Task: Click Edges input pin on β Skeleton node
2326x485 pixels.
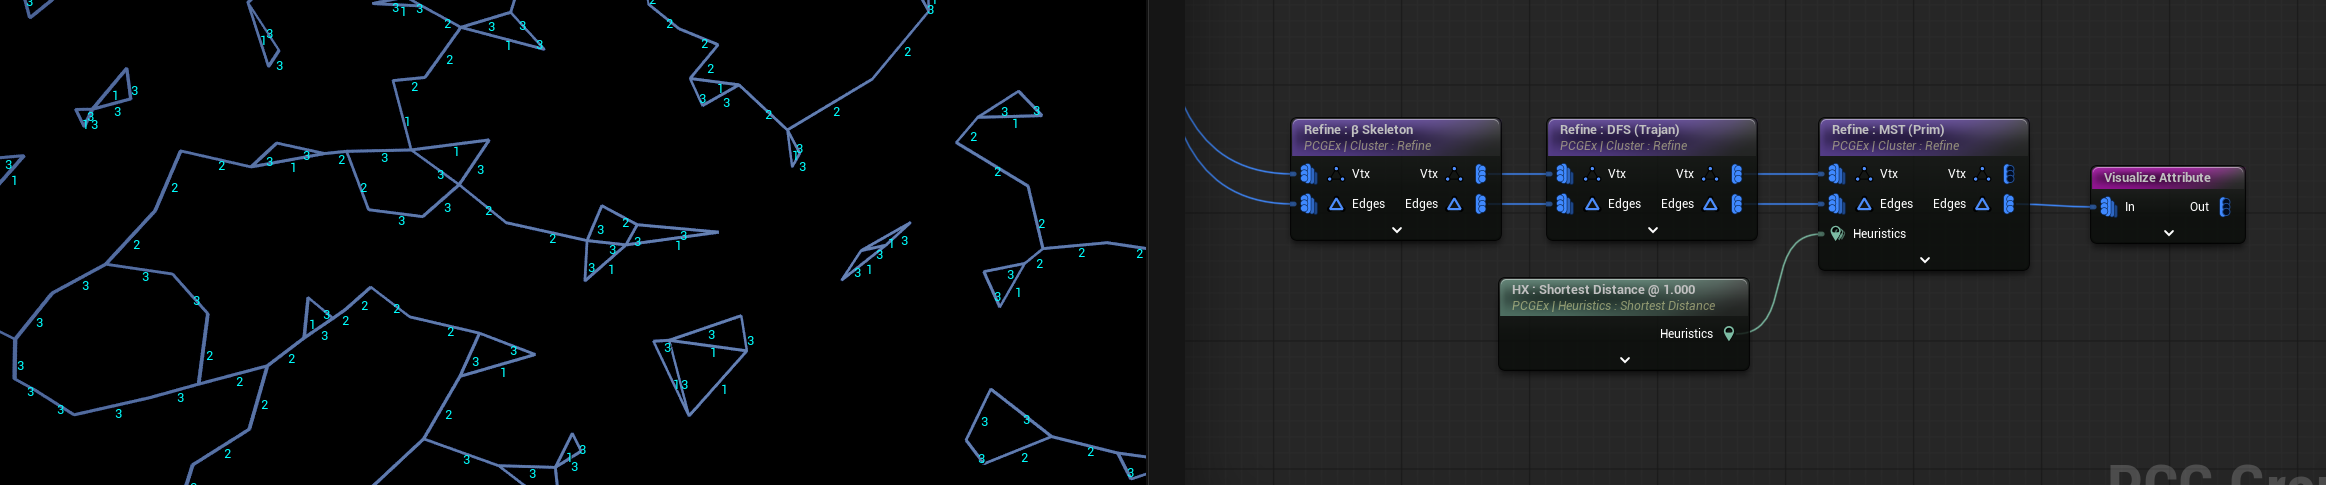Action: pyautogui.click(x=1309, y=204)
